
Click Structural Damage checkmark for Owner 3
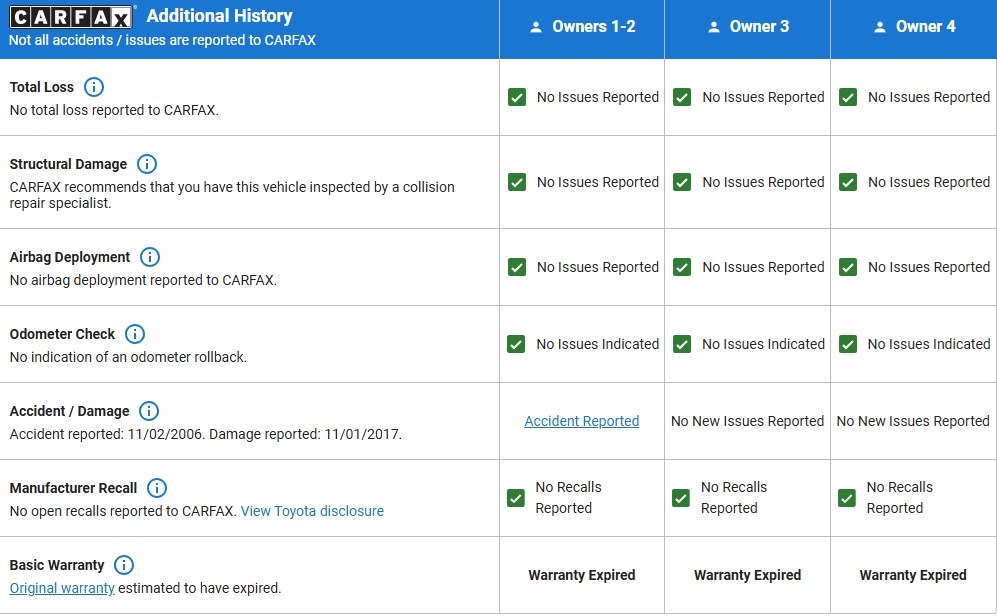(x=682, y=182)
